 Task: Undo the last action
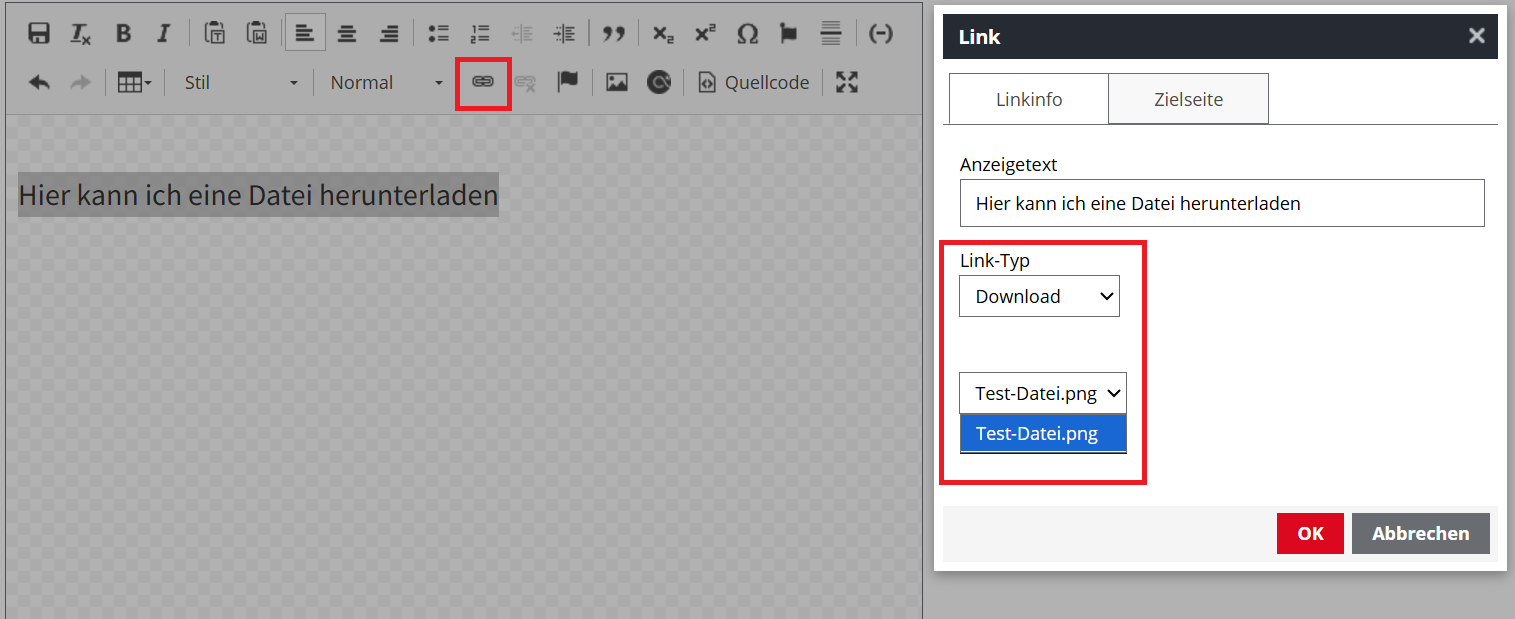click(39, 82)
